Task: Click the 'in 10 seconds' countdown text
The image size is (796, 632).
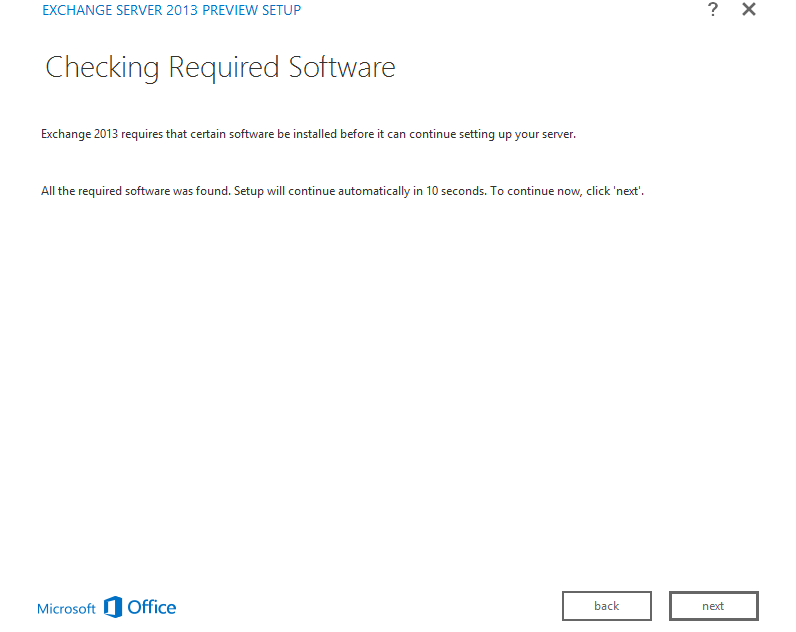Action: [x=448, y=191]
